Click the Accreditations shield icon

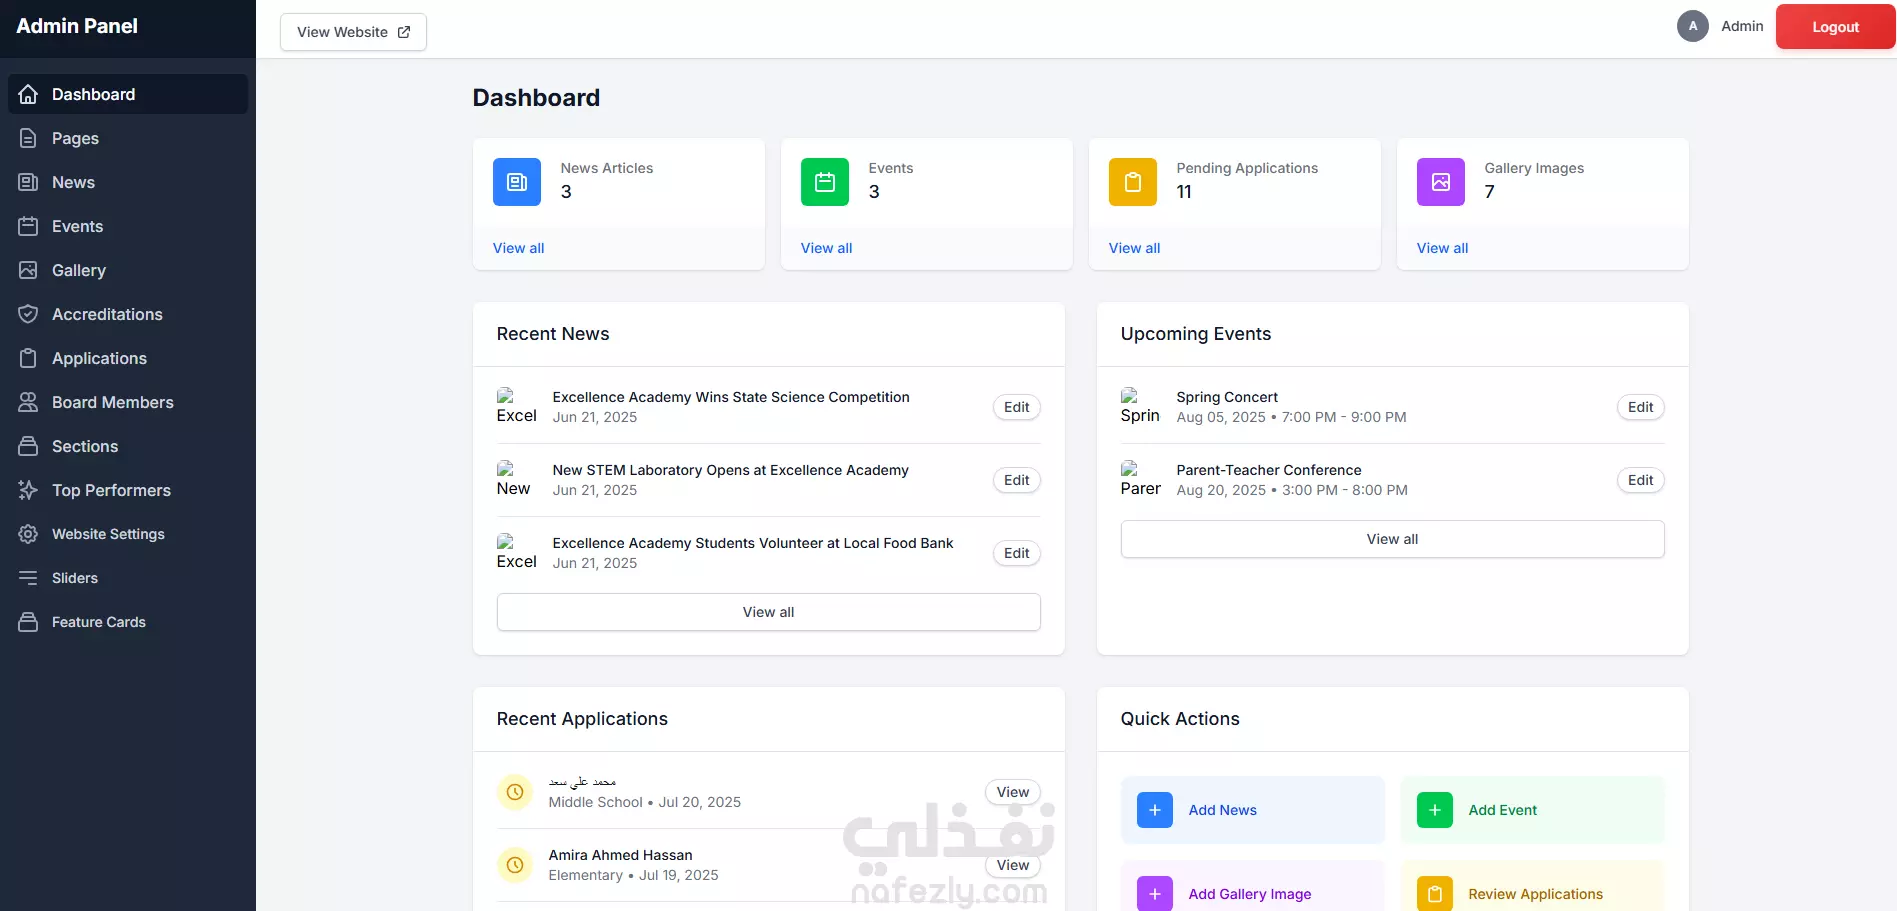pos(28,314)
